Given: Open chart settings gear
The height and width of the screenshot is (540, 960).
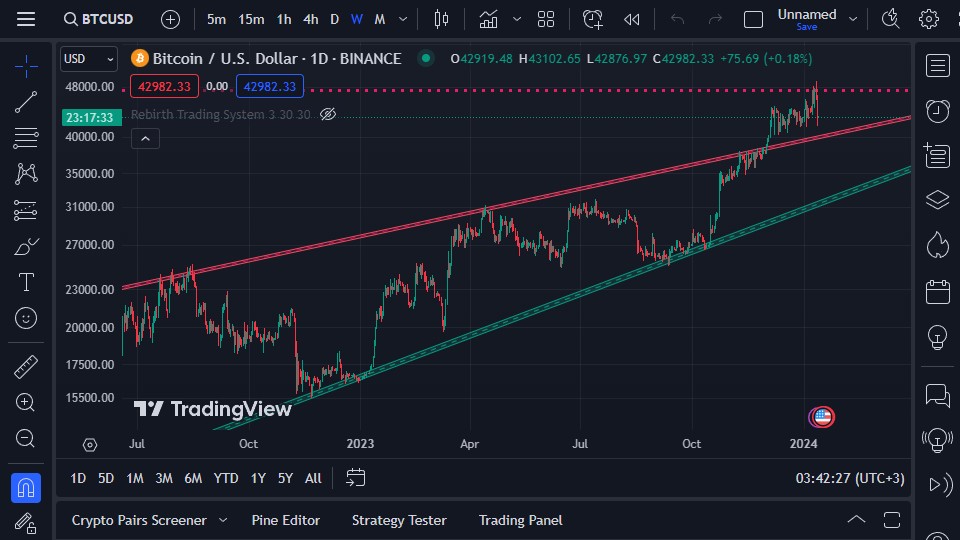Looking at the screenshot, I should pyautogui.click(x=929, y=20).
